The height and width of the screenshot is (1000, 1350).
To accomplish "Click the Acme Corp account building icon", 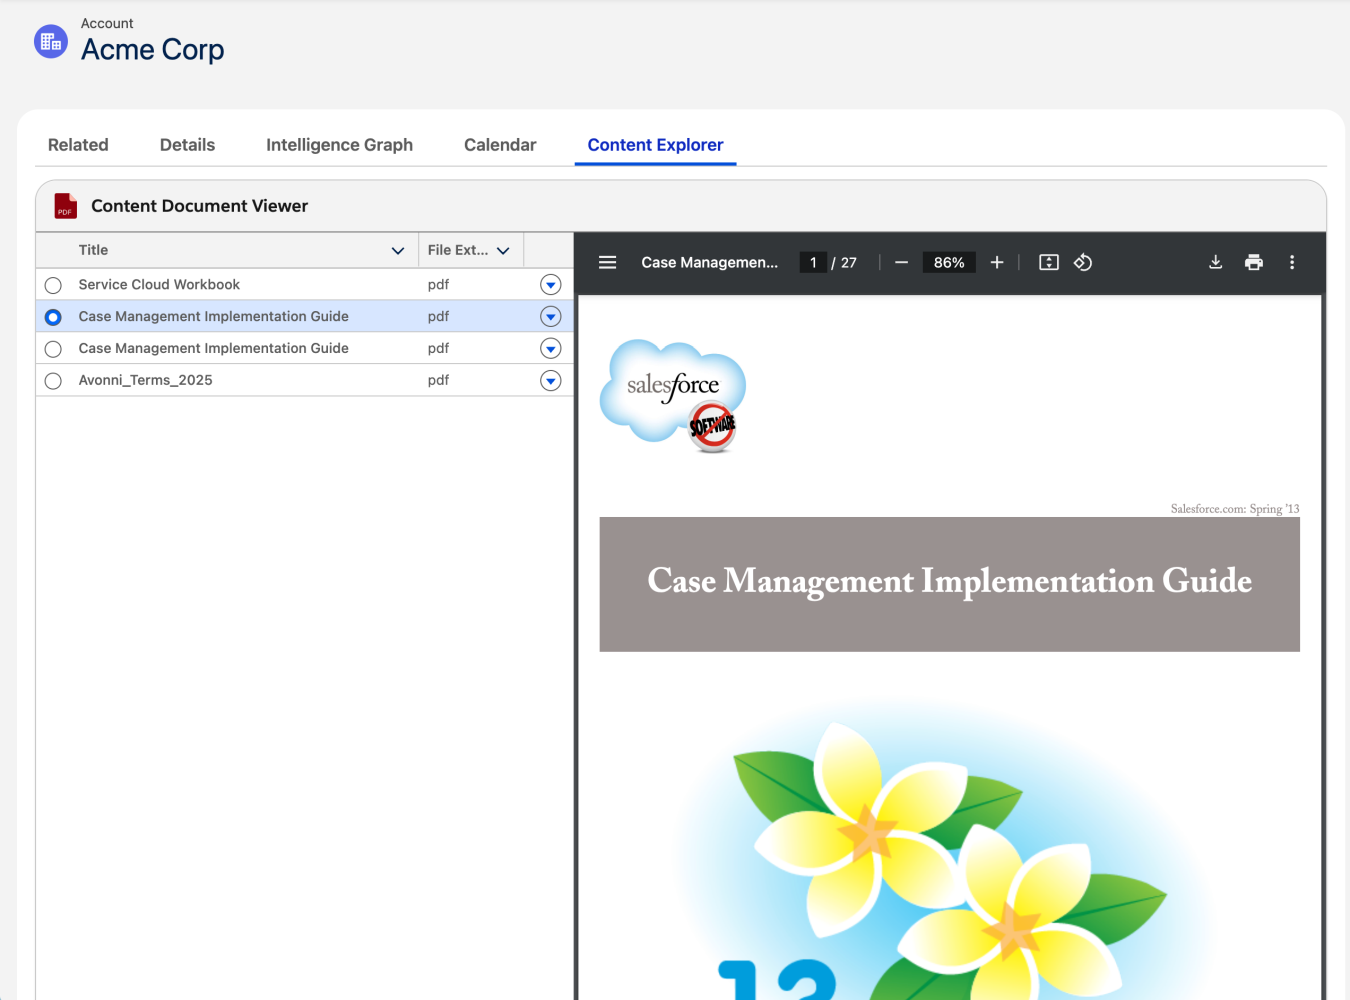I will click(51, 42).
